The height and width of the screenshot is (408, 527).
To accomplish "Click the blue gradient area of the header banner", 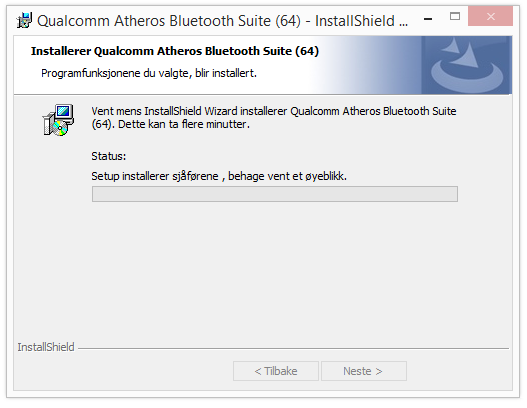I will click(370, 66).
